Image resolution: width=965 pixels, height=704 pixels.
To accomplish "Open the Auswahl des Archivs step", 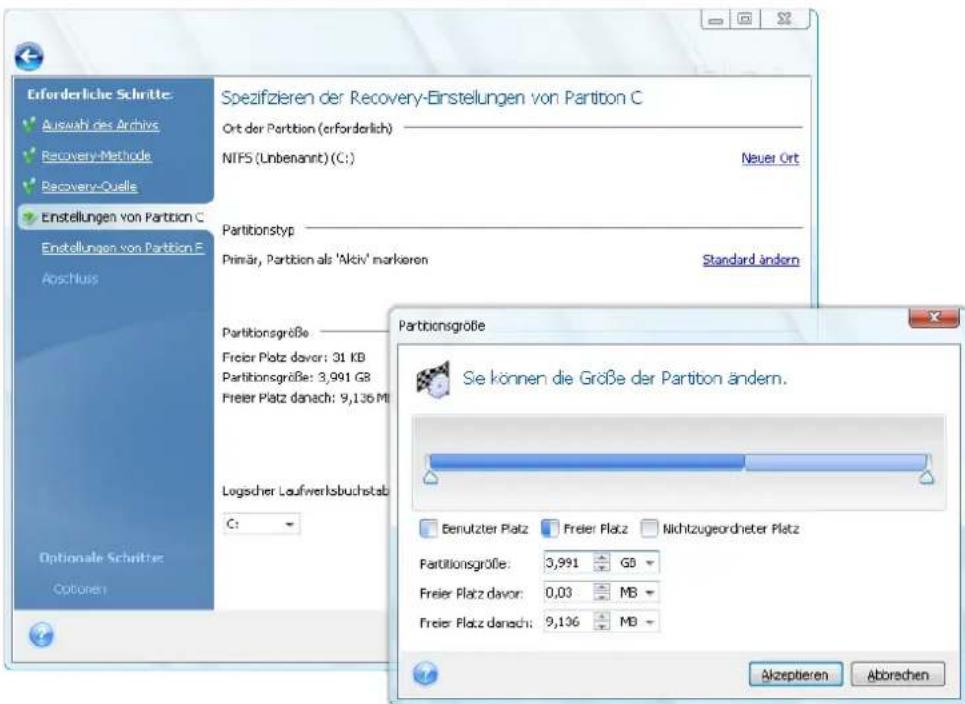I will [x=100, y=125].
